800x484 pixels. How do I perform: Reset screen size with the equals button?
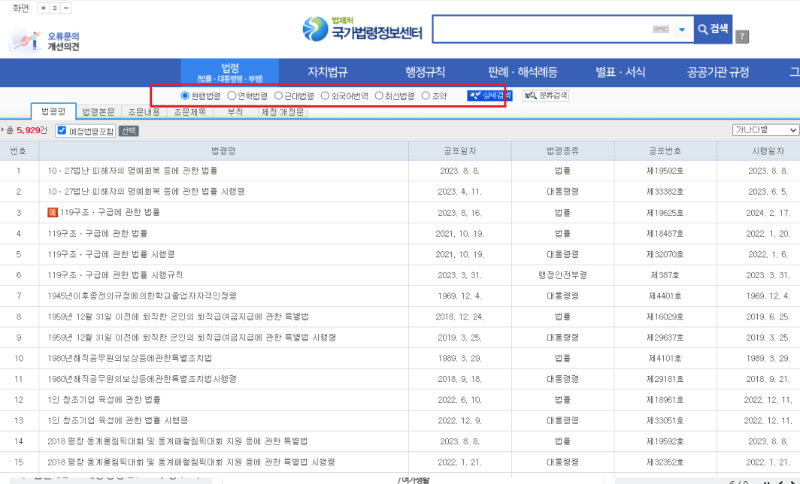coord(55,8)
